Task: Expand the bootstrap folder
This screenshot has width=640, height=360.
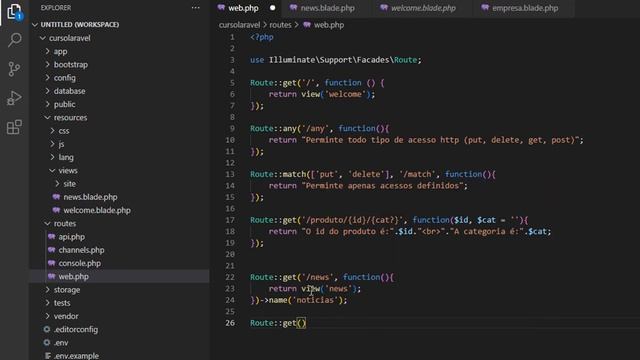Action: pos(47,64)
